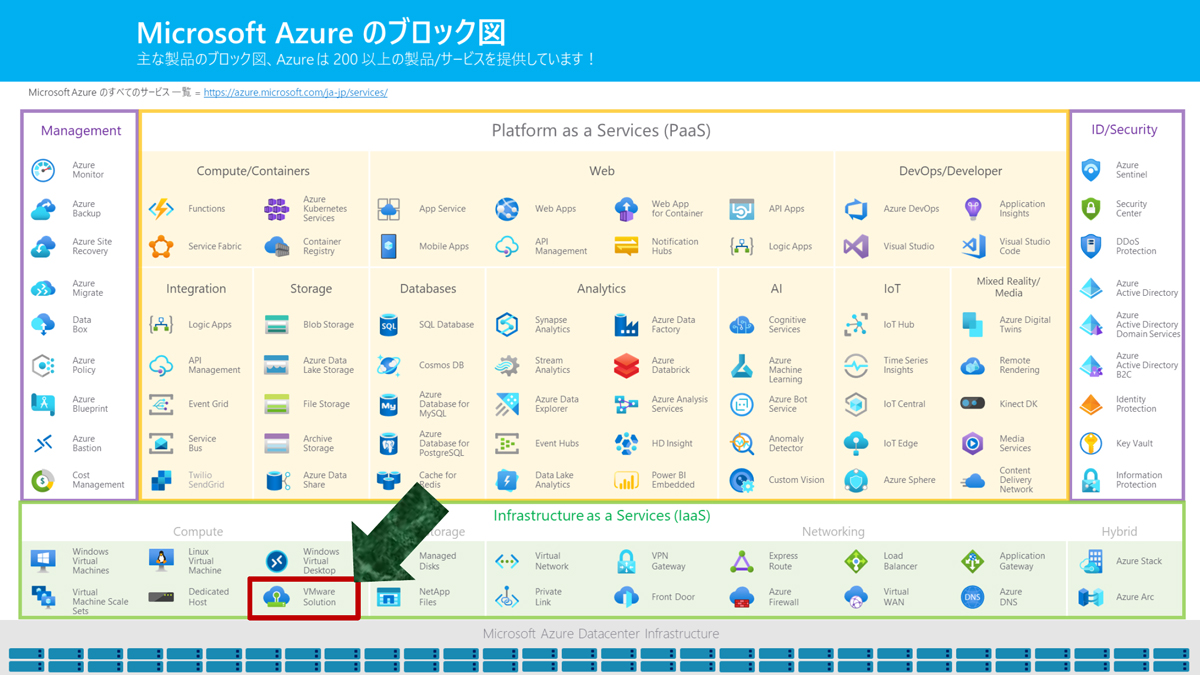
Task: Select the Azure Databricks icon
Action: (x=626, y=366)
